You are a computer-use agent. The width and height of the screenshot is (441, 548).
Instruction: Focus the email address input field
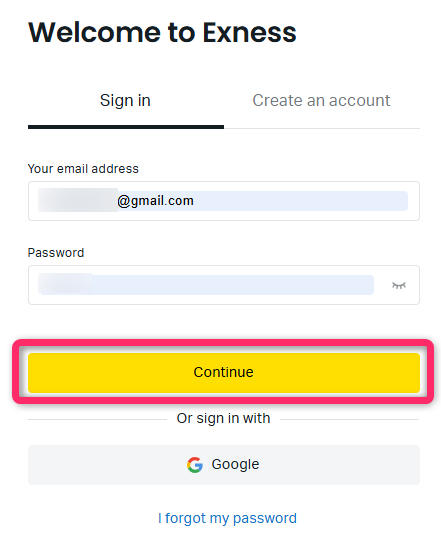click(224, 201)
